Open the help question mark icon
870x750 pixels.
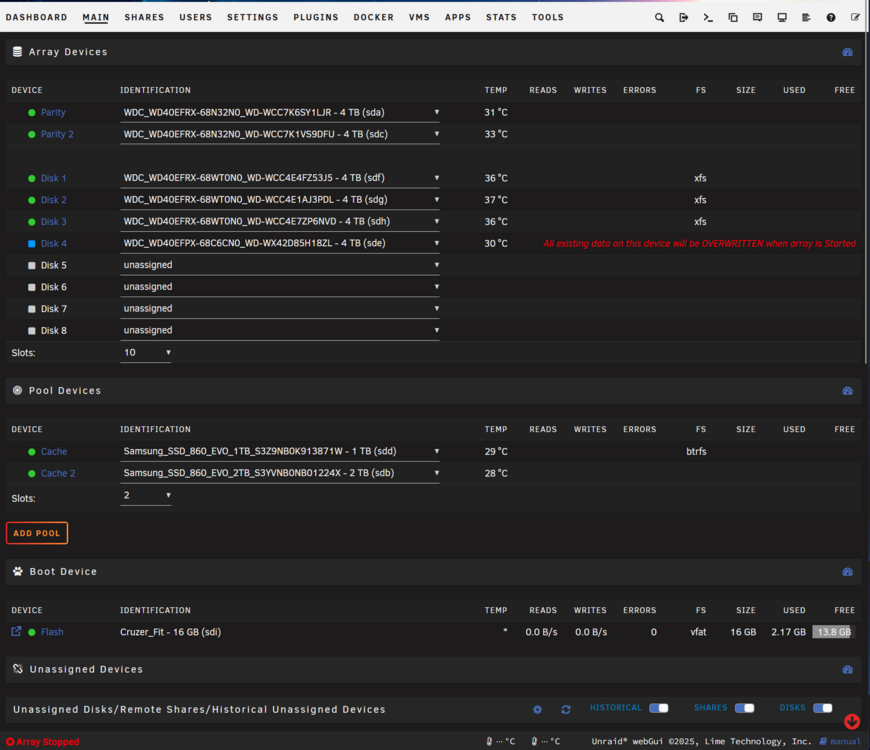point(831,17)
